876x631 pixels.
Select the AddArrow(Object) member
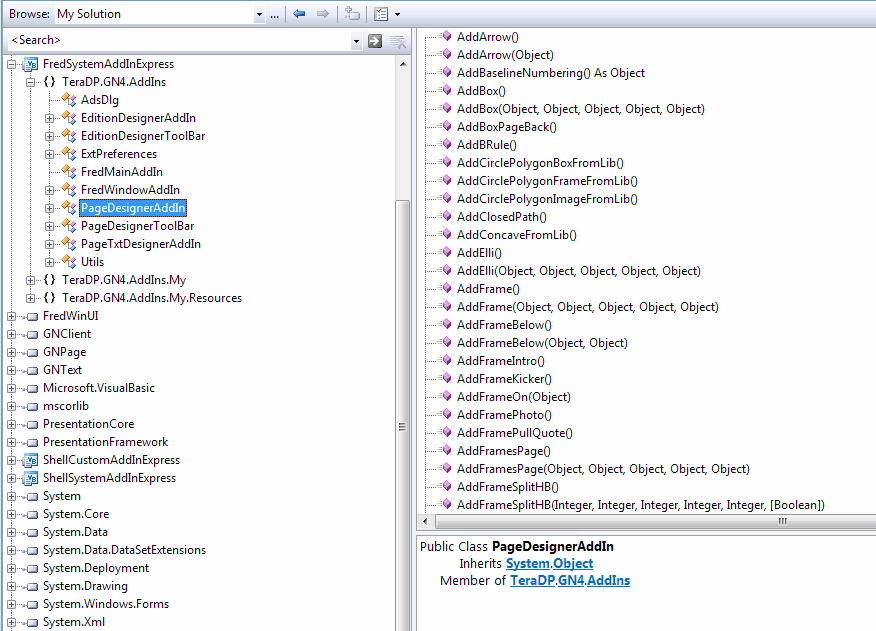506,55
